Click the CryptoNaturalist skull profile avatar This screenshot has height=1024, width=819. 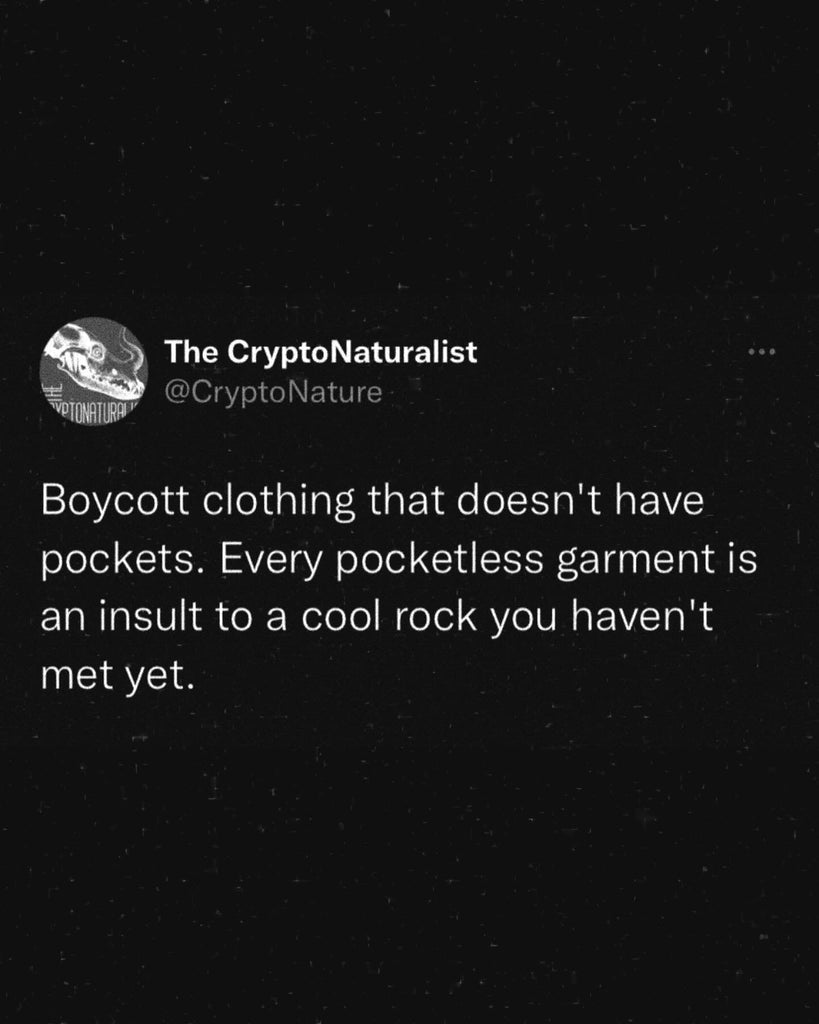tap(93, 372)
